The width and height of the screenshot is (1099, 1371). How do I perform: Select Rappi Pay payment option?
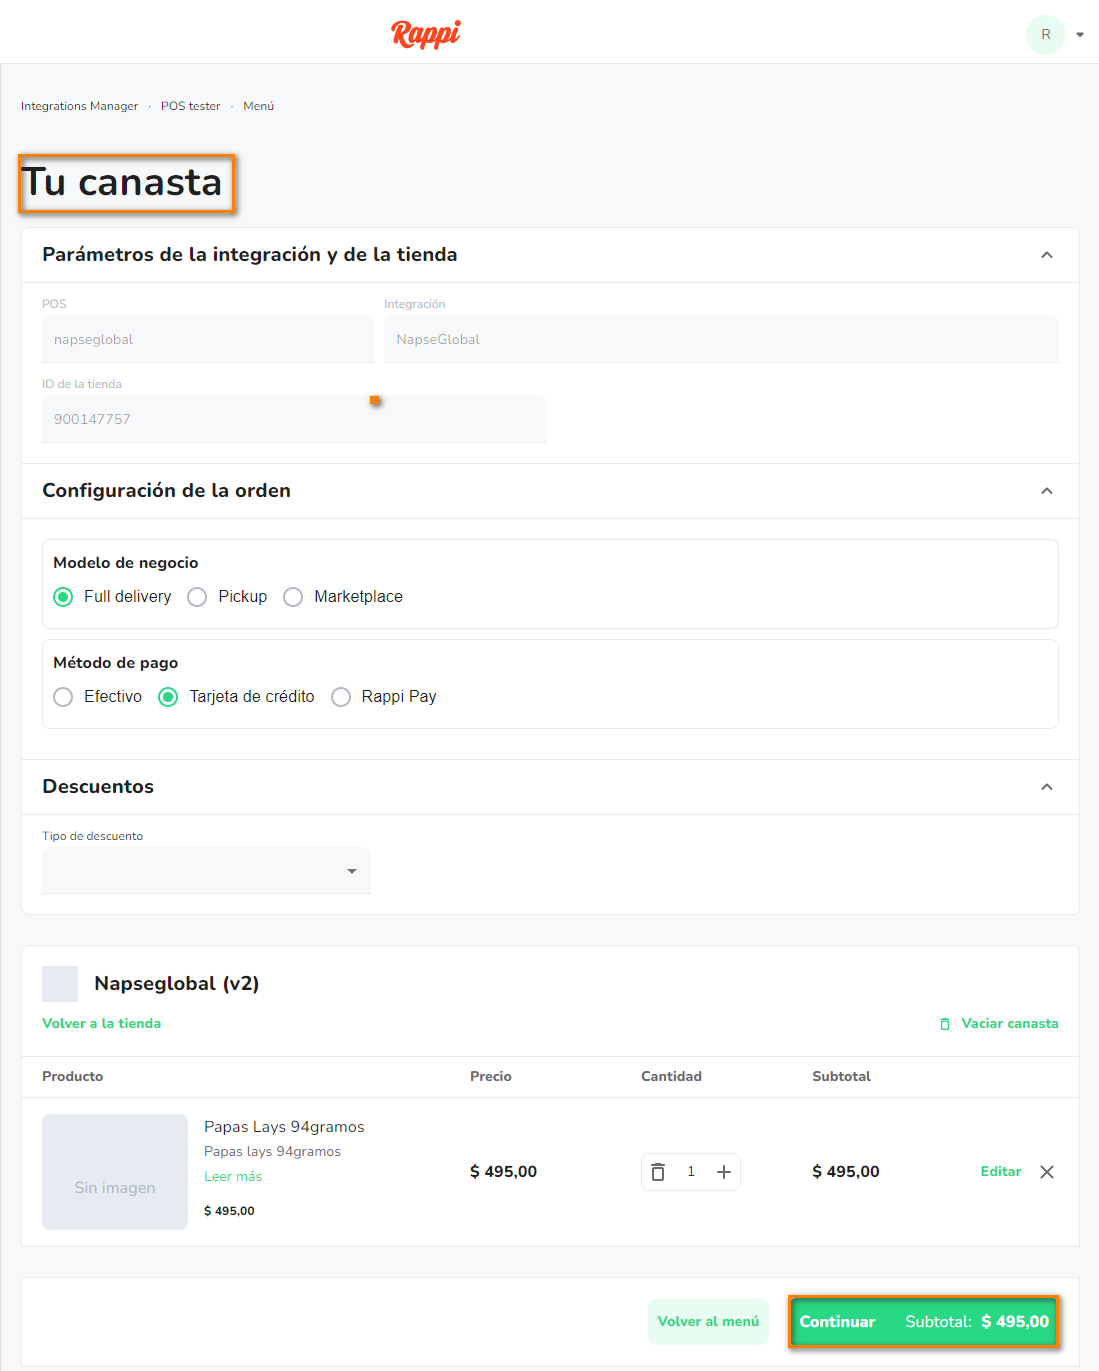coord(341,697)
